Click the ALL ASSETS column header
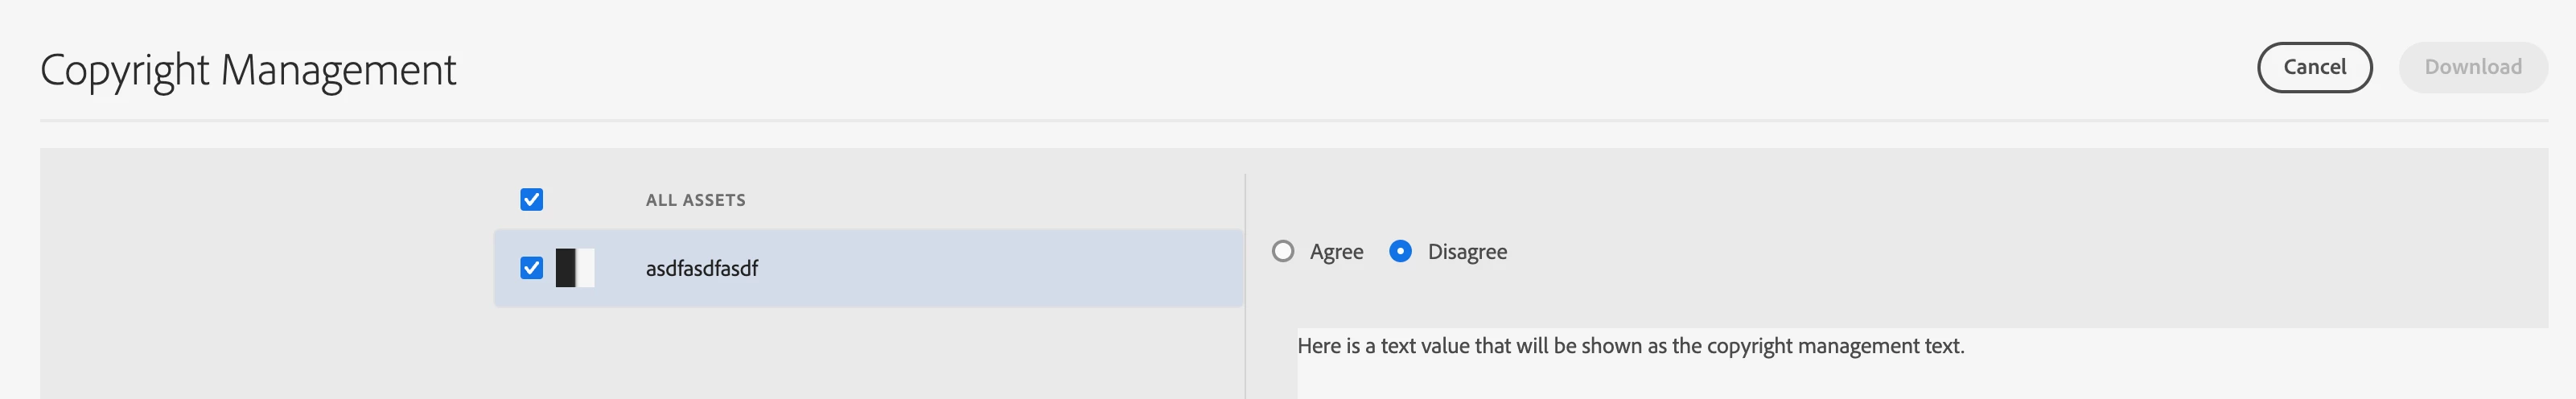This screenshot has height=399, width=2576. click(x=695, y=200)
